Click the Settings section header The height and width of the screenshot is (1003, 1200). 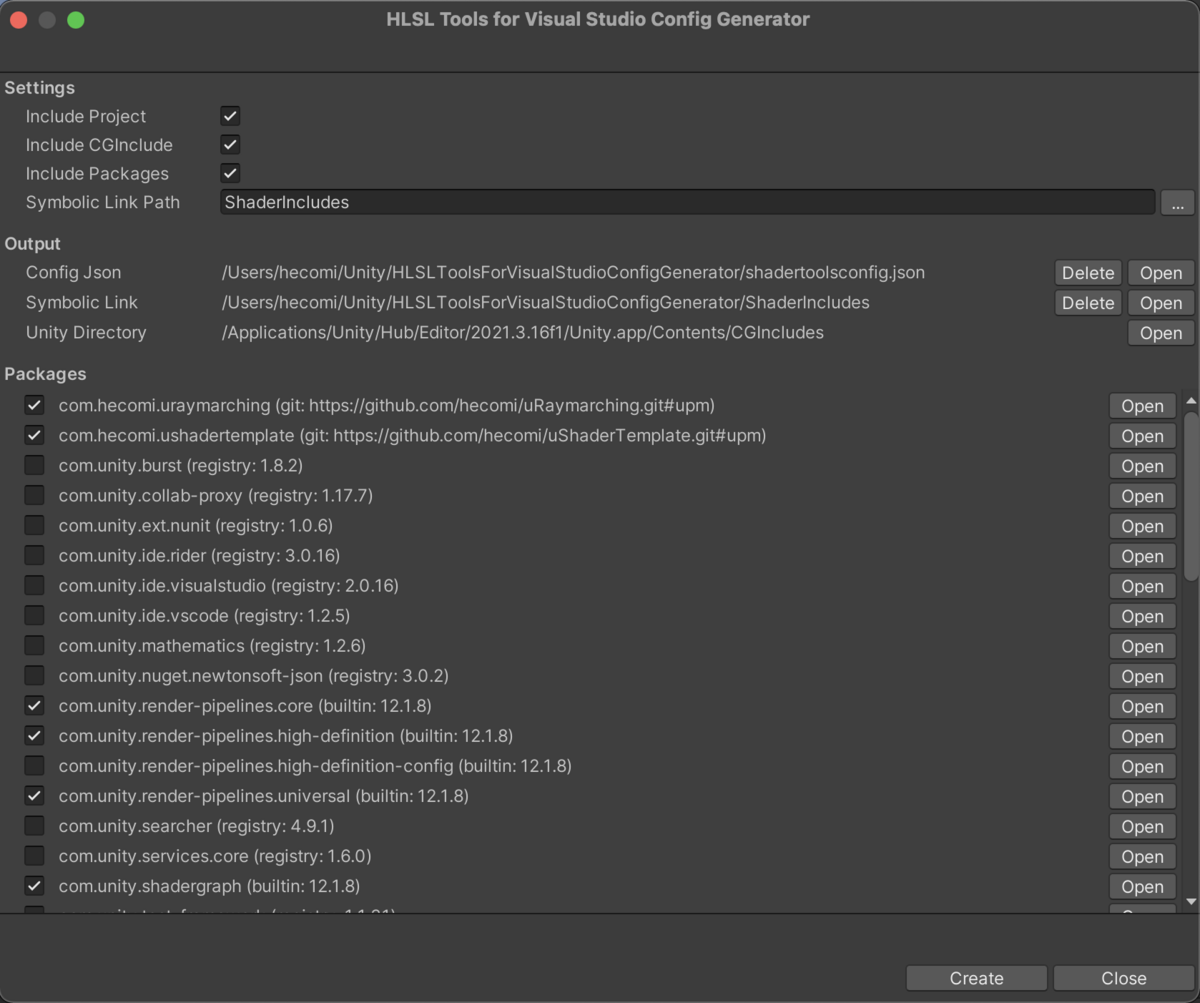click(39, 88)
